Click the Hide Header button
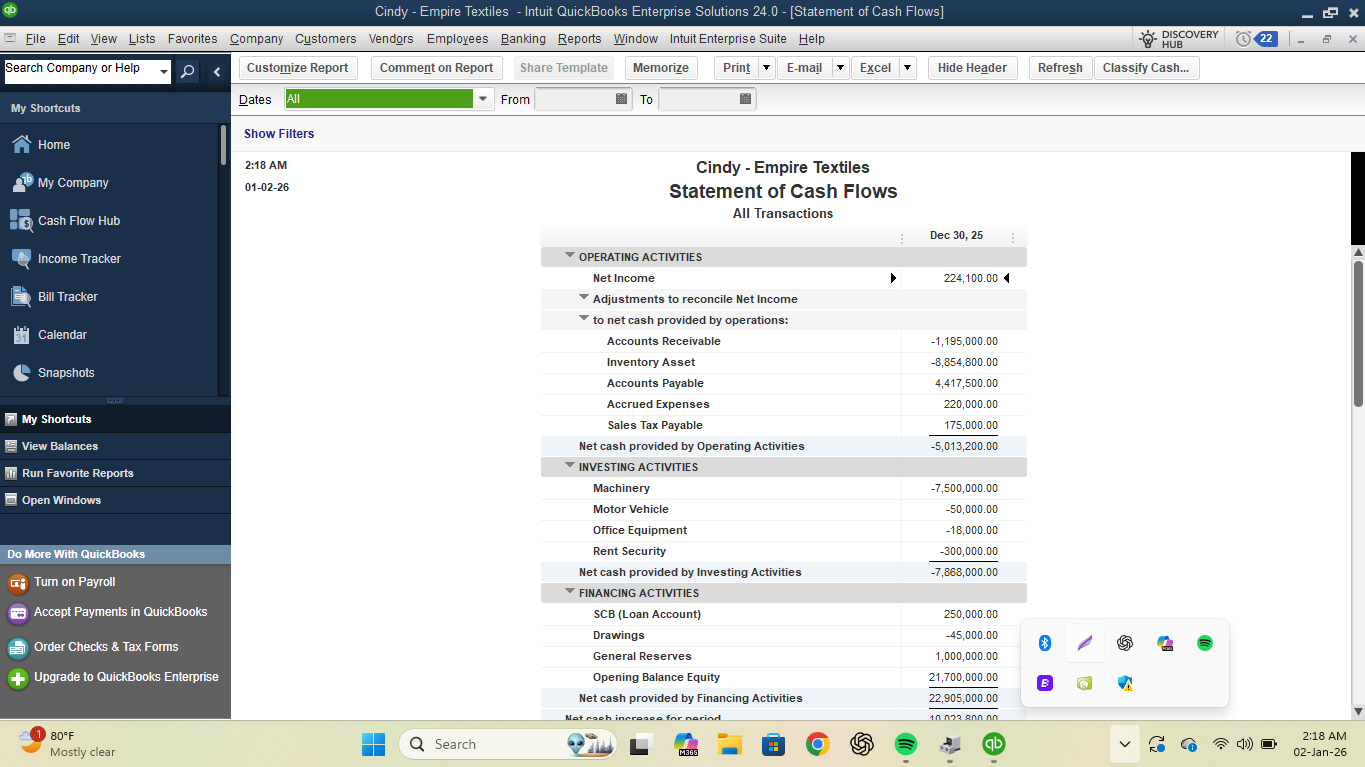 [973, 68]
